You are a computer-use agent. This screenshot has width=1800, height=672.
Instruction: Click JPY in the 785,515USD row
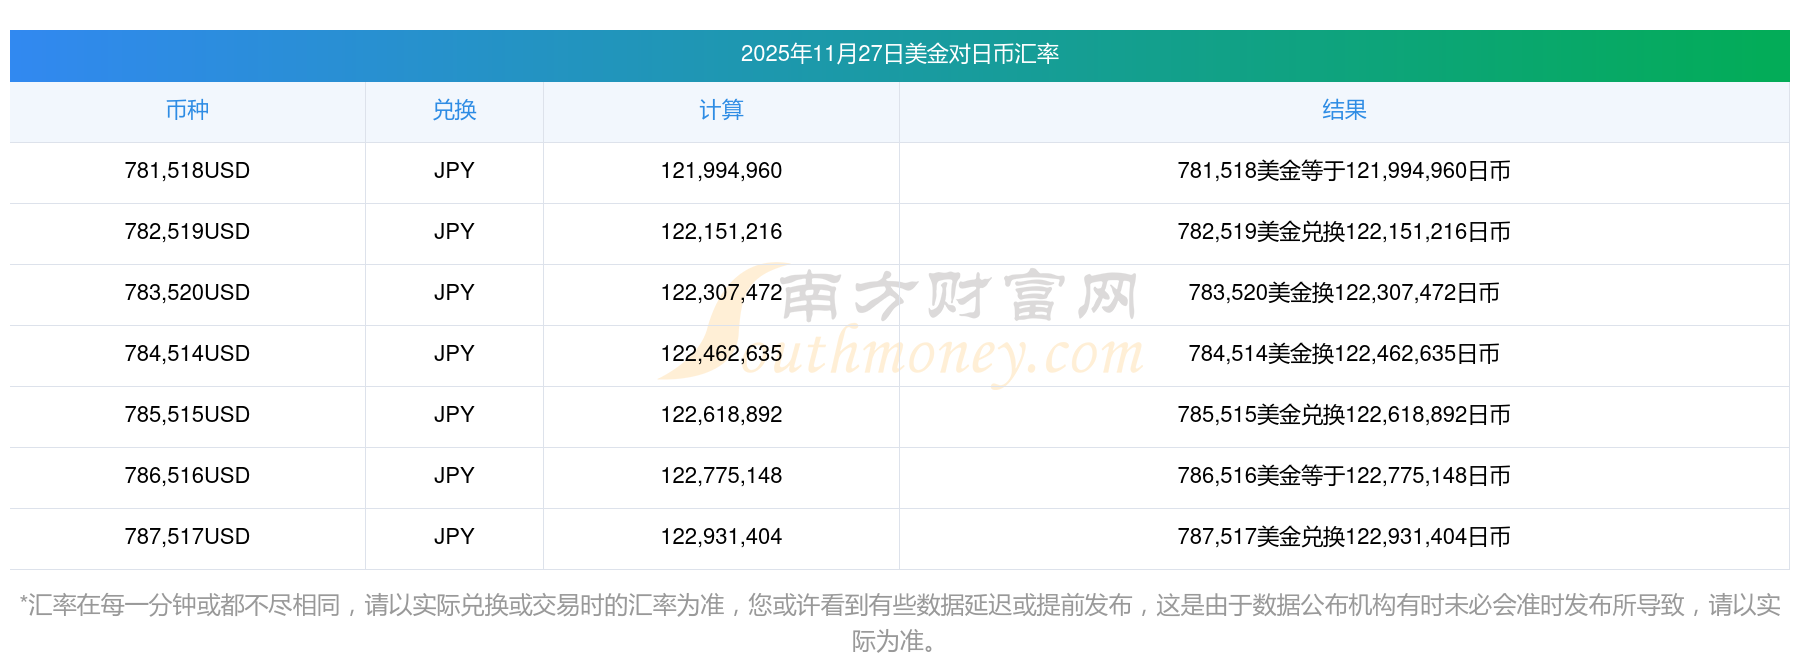[454, 415]
